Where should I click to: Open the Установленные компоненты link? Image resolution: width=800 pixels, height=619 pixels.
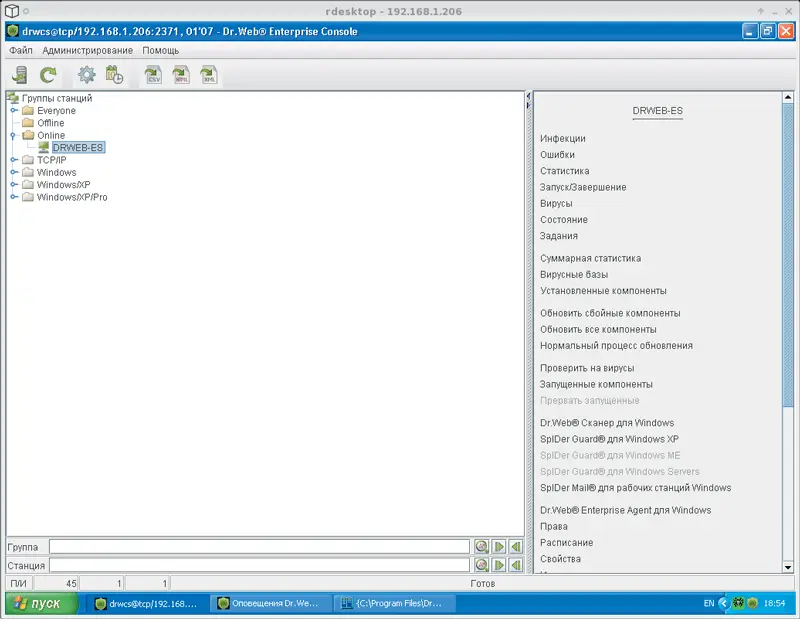[x=603, y=291]
